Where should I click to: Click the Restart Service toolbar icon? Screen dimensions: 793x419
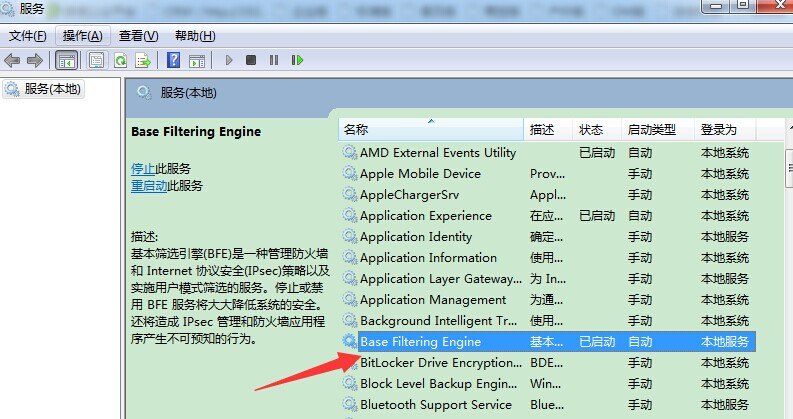[x=297, y=60]
